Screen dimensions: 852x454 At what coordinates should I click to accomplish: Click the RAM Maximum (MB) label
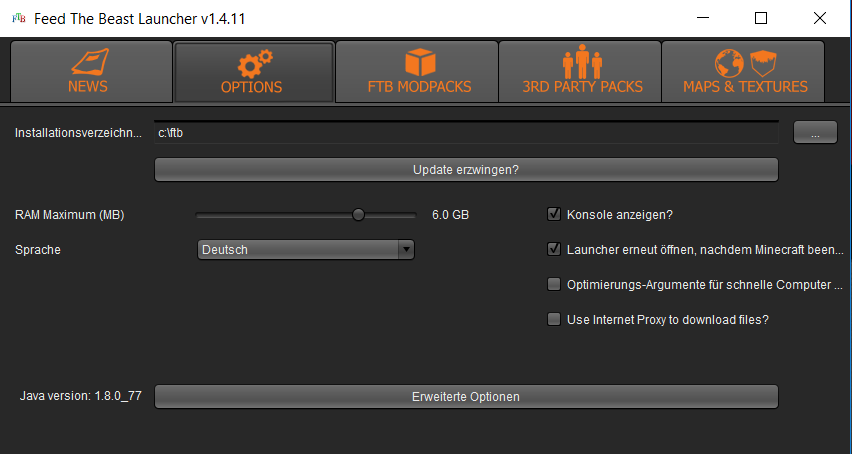[70, 215]
